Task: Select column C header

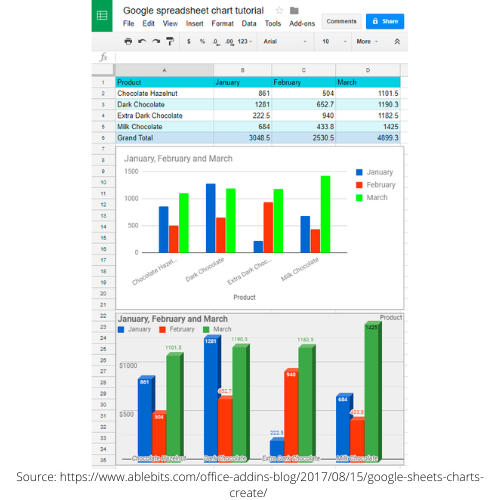Action: 304,70
